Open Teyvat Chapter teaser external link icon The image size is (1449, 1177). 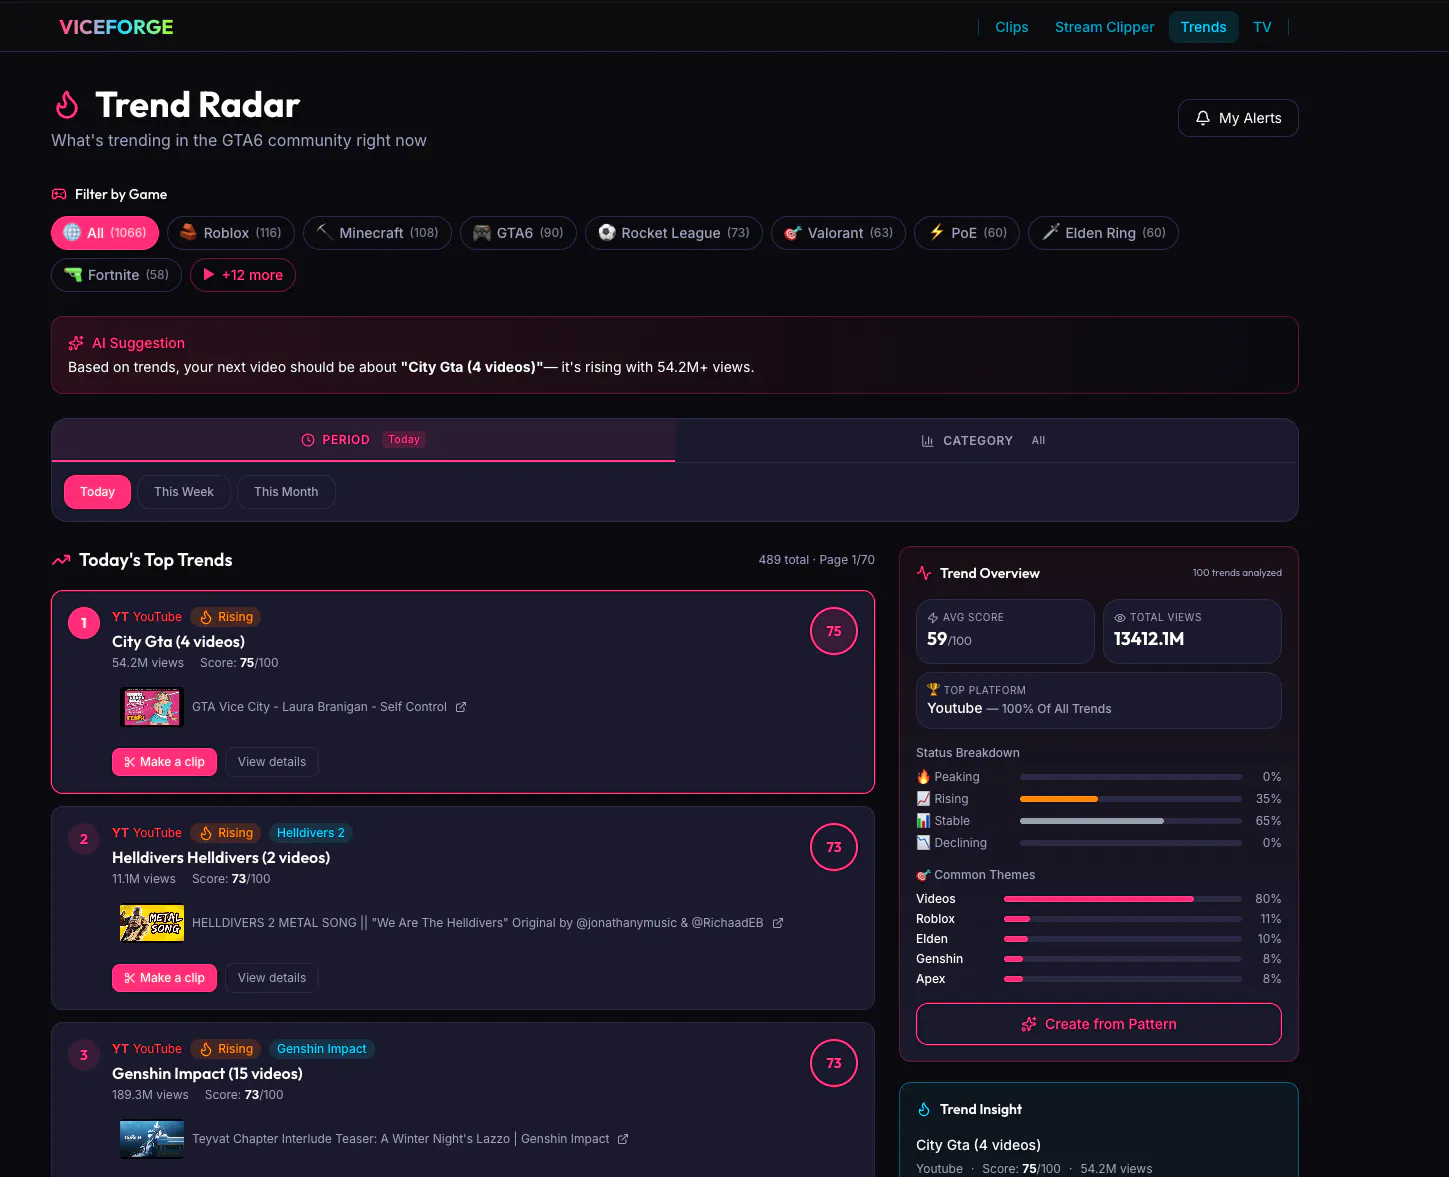pyautogui.click(x=623, y=1139)
